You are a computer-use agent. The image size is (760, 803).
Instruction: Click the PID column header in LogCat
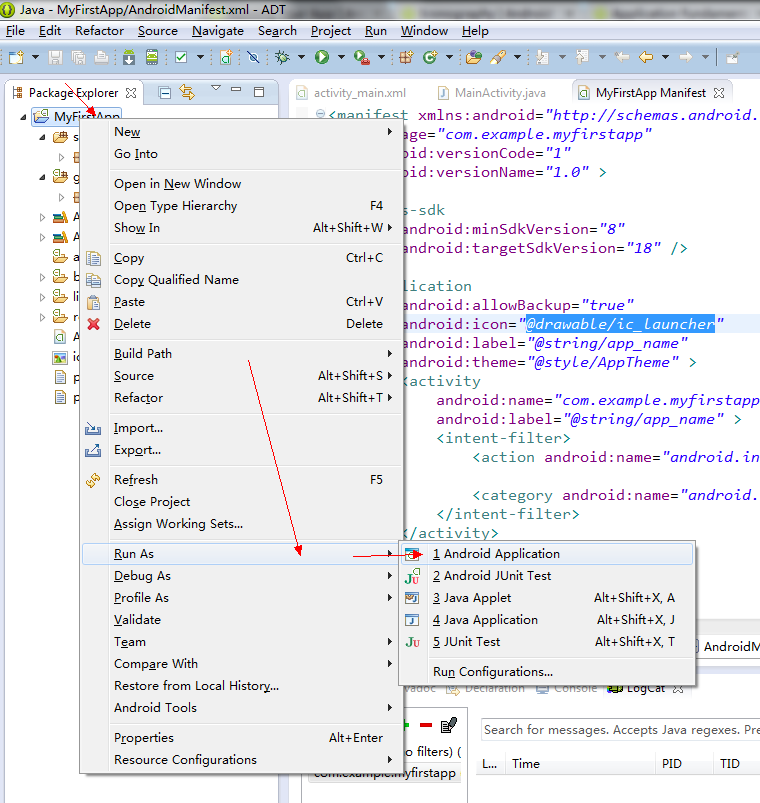(x=684, y=764)
